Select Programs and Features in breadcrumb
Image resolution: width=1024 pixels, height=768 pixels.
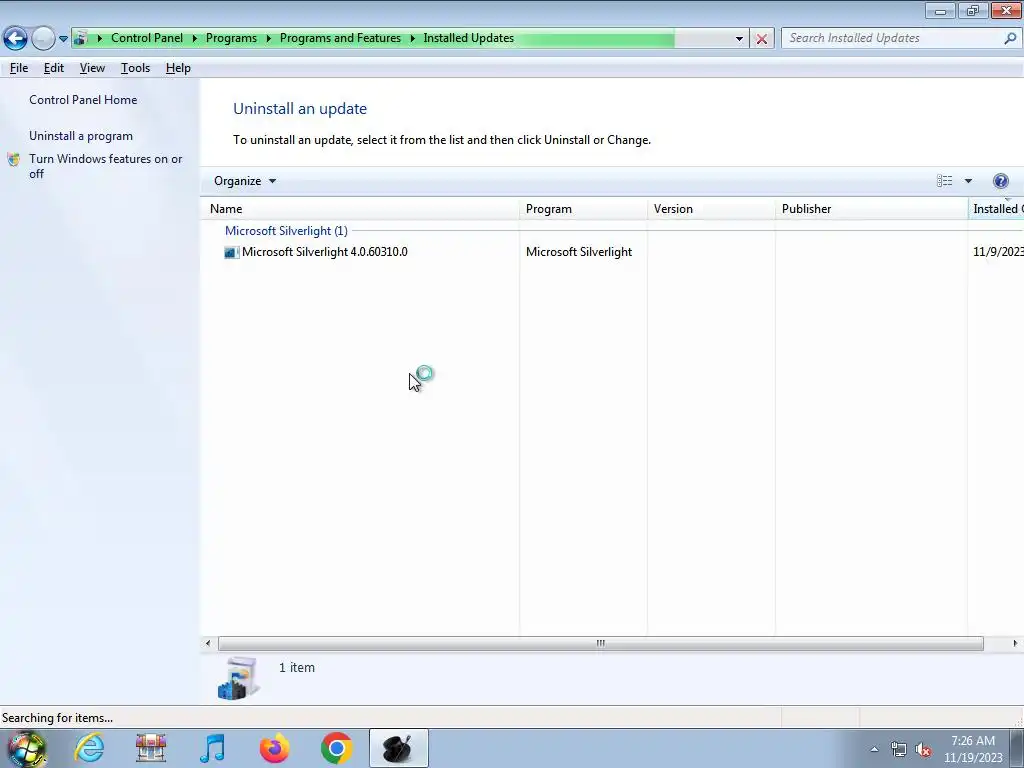(x=340, y=38)
